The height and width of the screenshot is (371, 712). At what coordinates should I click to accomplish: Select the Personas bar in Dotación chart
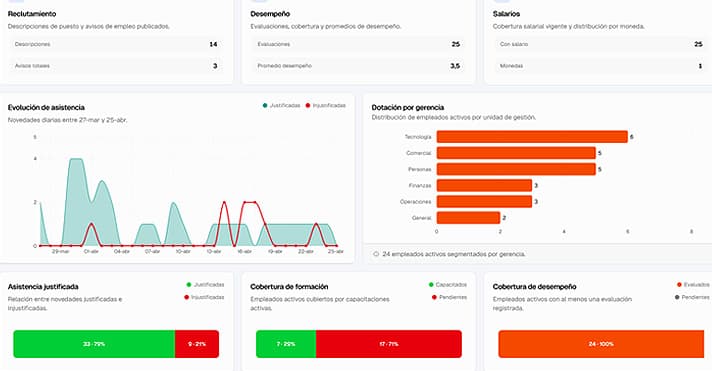click(x=516, y=169)
